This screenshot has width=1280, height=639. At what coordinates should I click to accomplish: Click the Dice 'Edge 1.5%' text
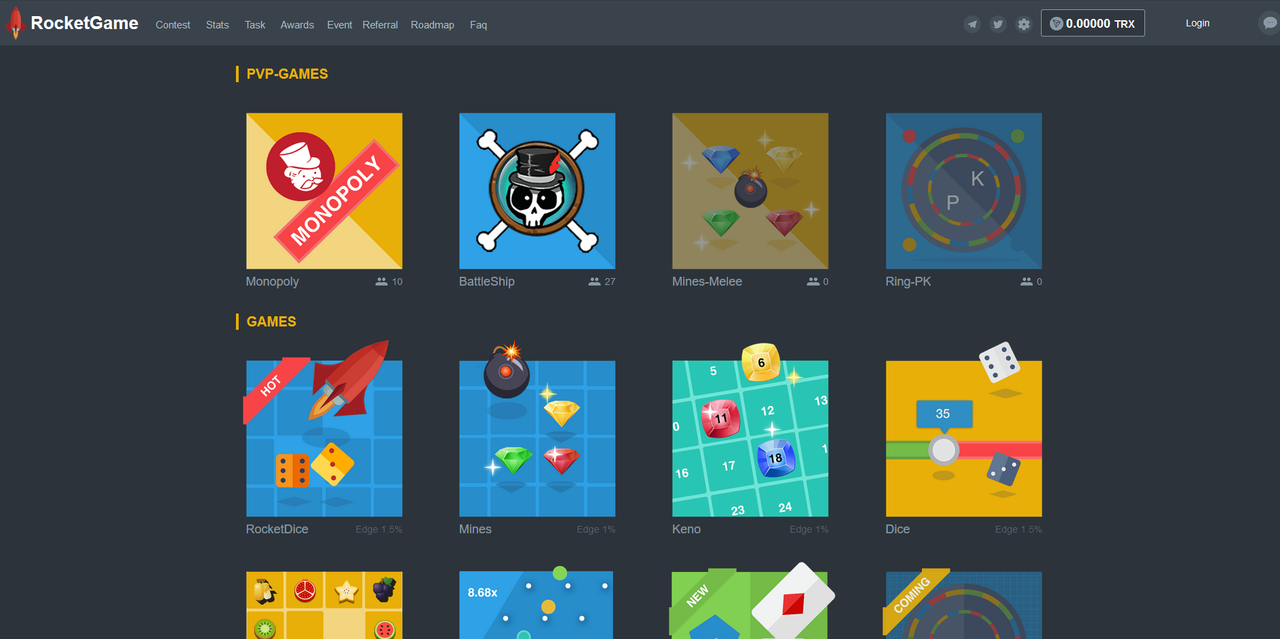click(1018, 530)
